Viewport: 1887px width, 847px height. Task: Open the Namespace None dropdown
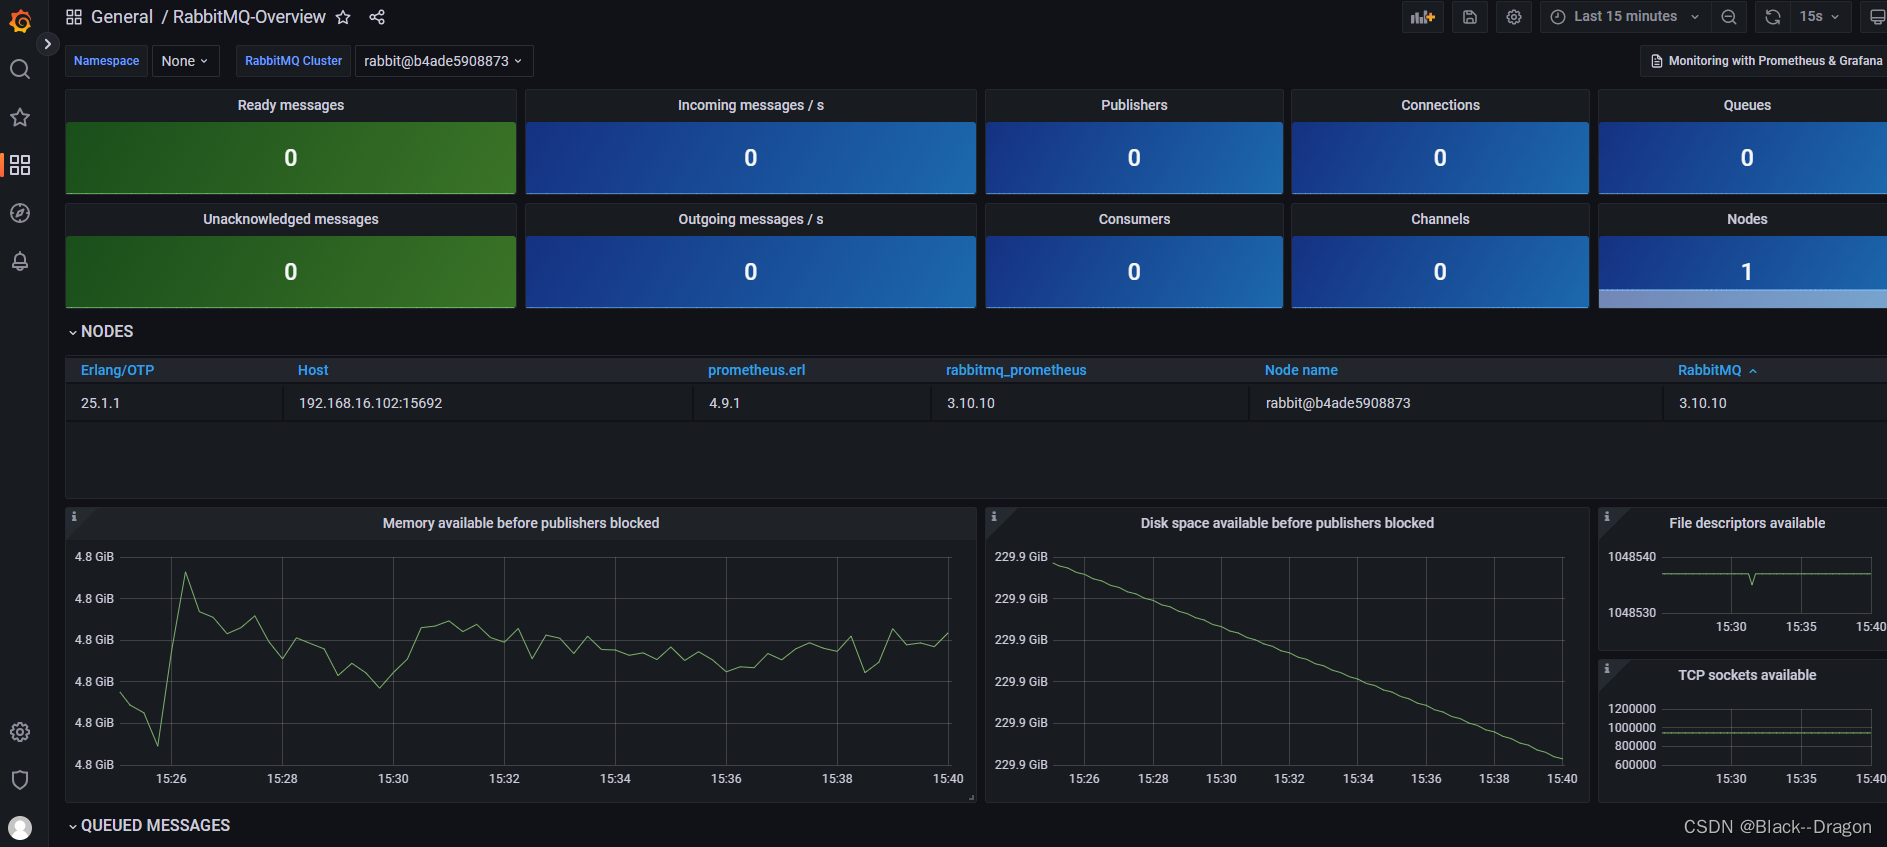(185, 61)
